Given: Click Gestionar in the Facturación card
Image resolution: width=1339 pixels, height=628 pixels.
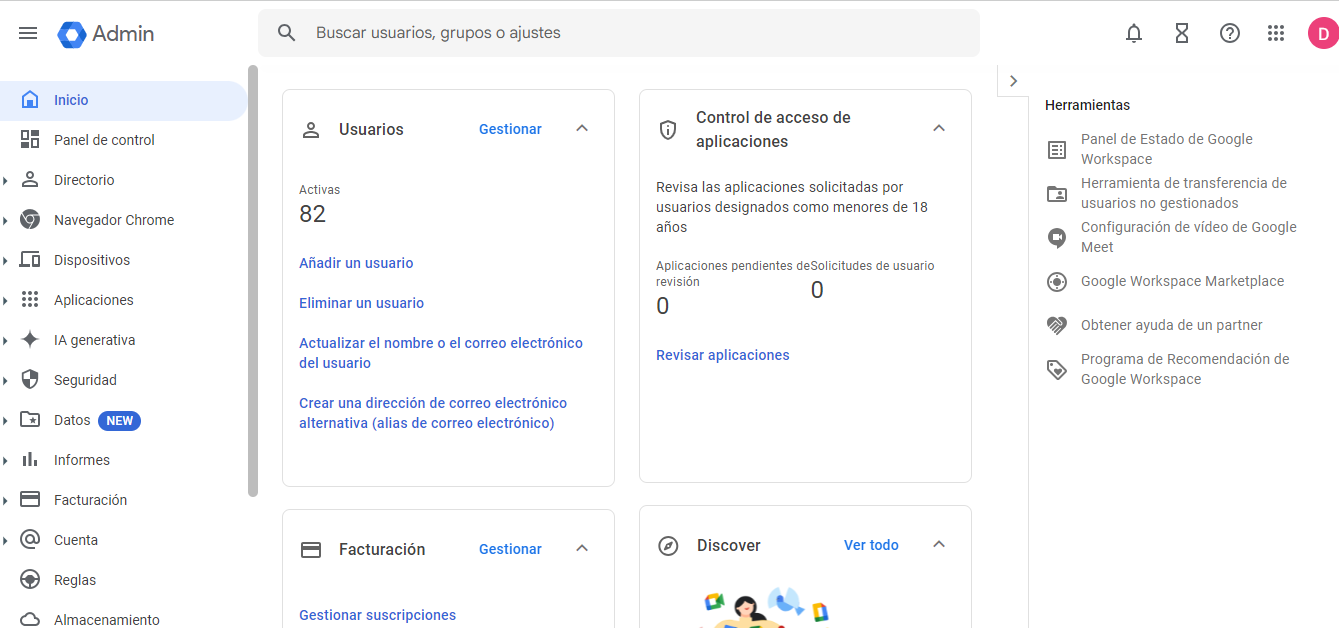Looking at the screenshot, I should point(510,549).
